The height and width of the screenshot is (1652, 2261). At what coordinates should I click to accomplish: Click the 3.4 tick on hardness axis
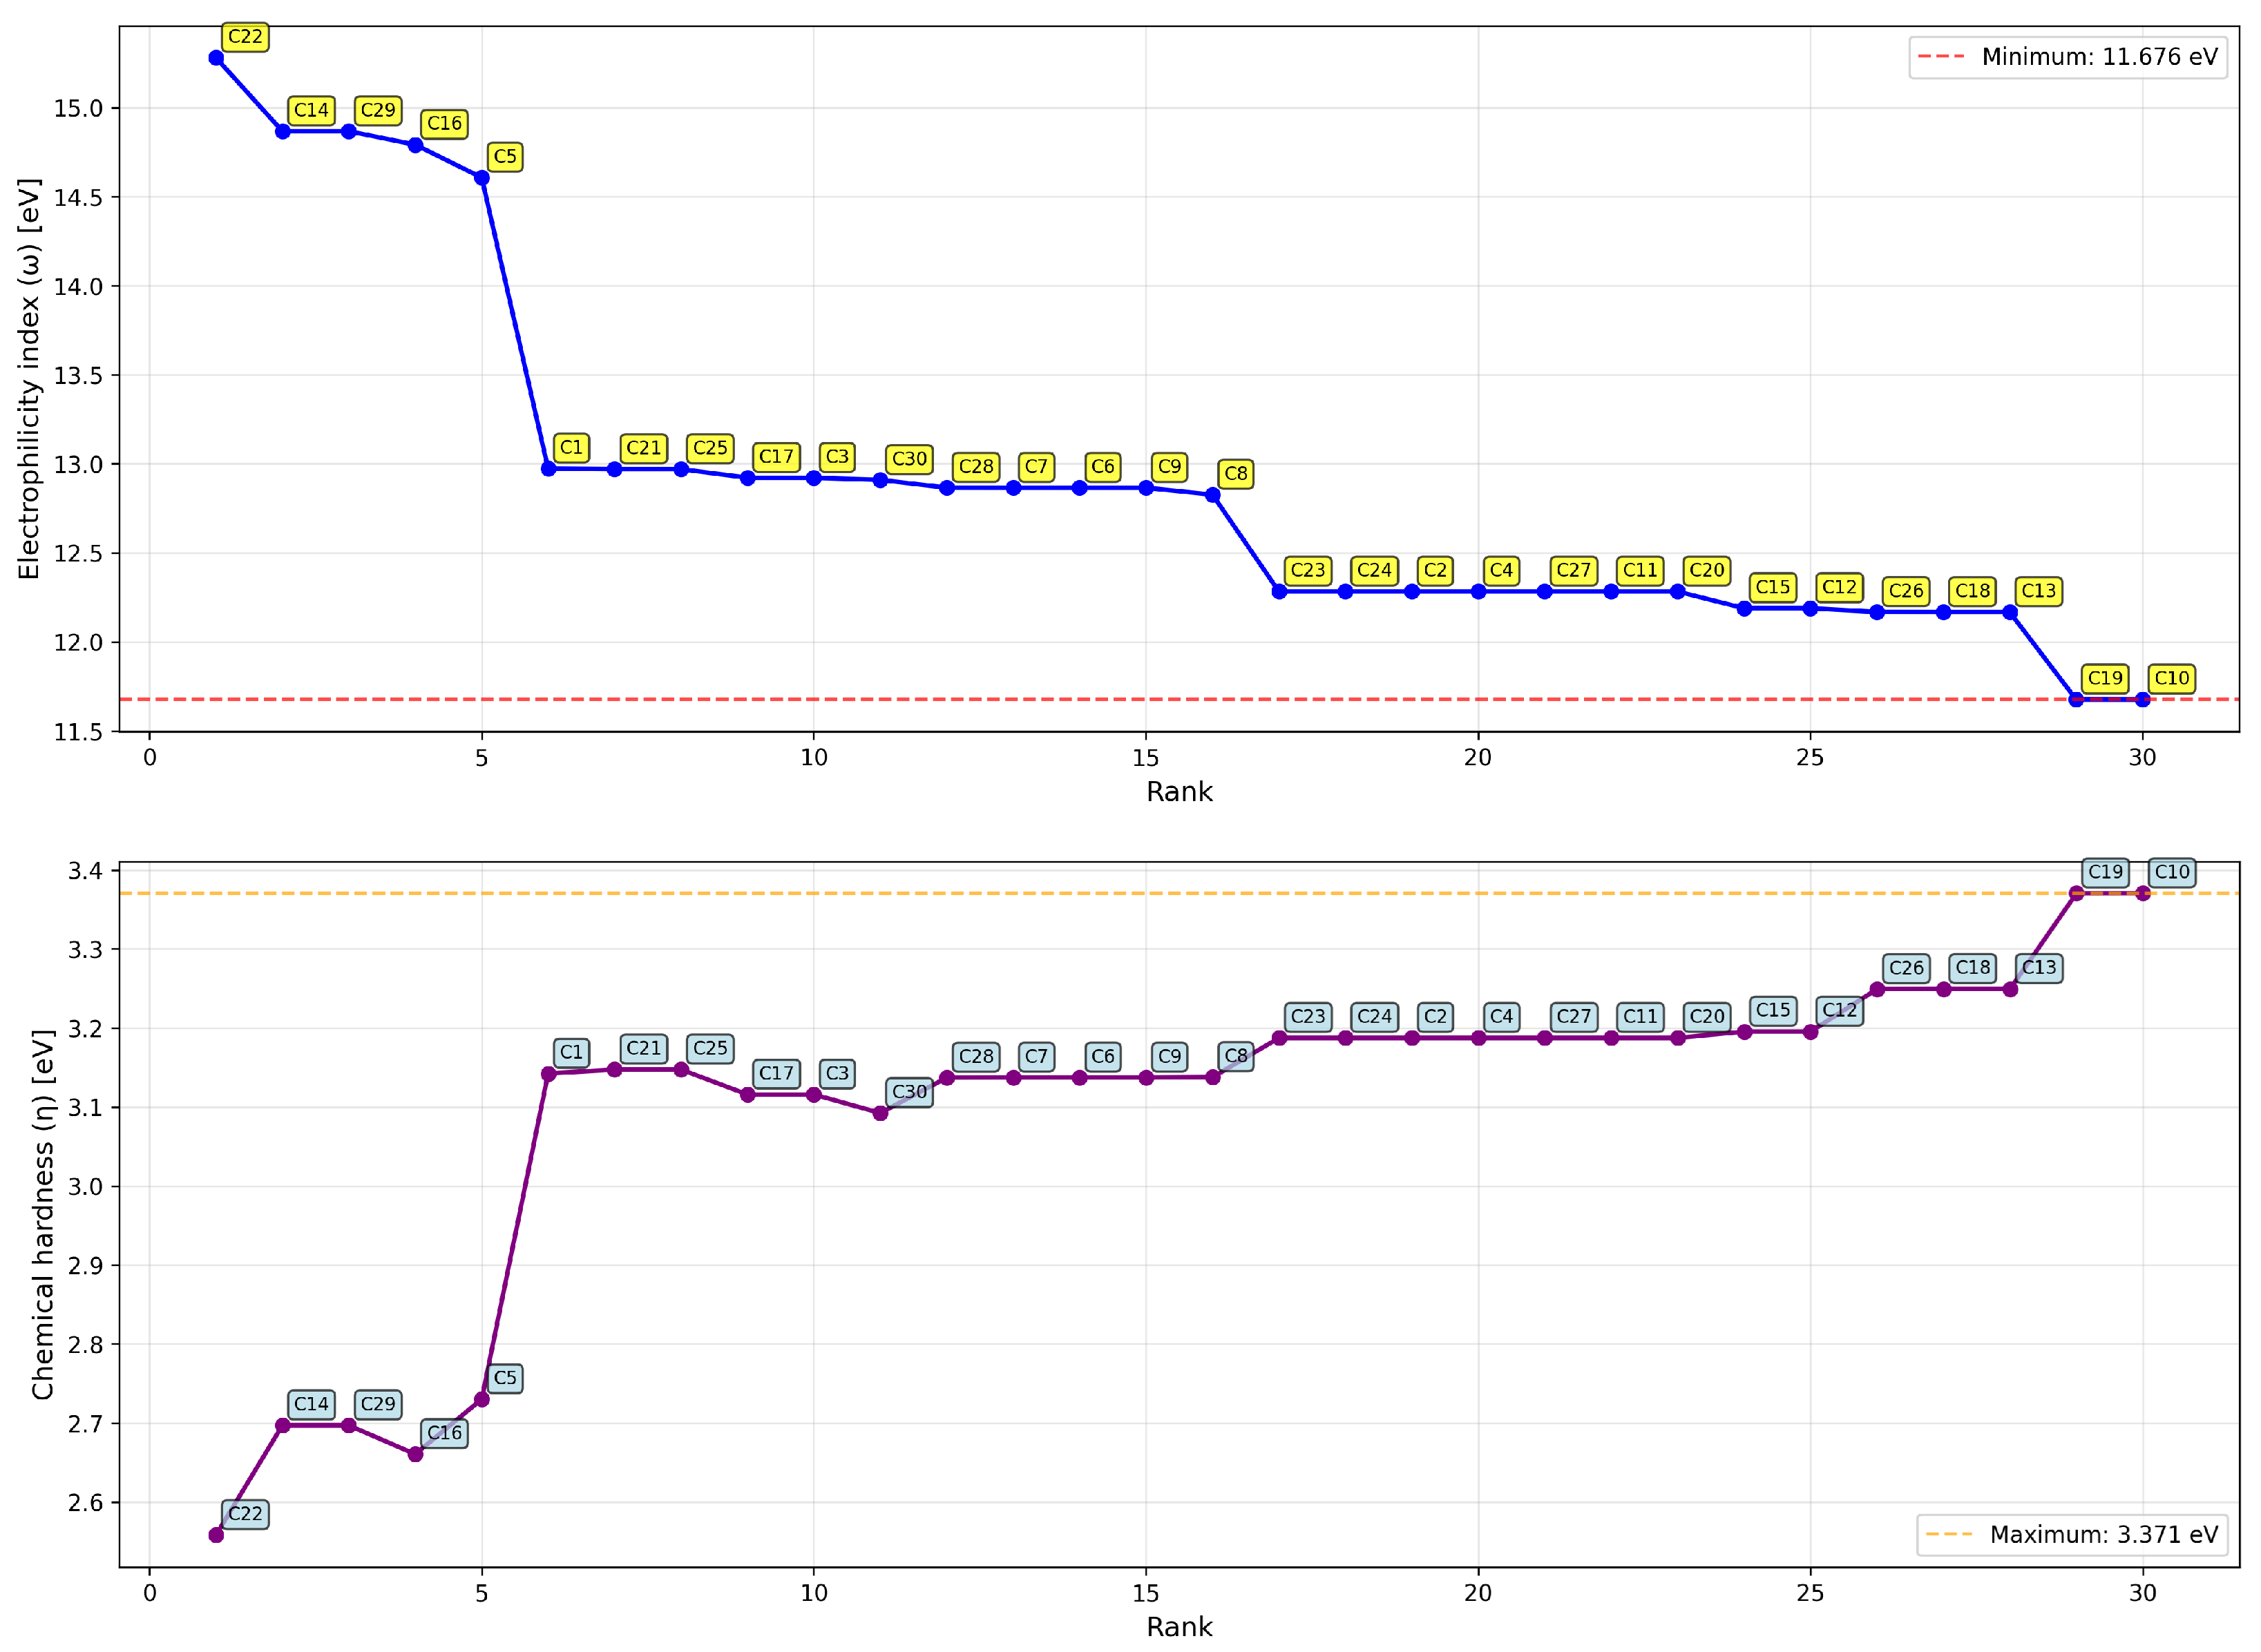point(85,871)
